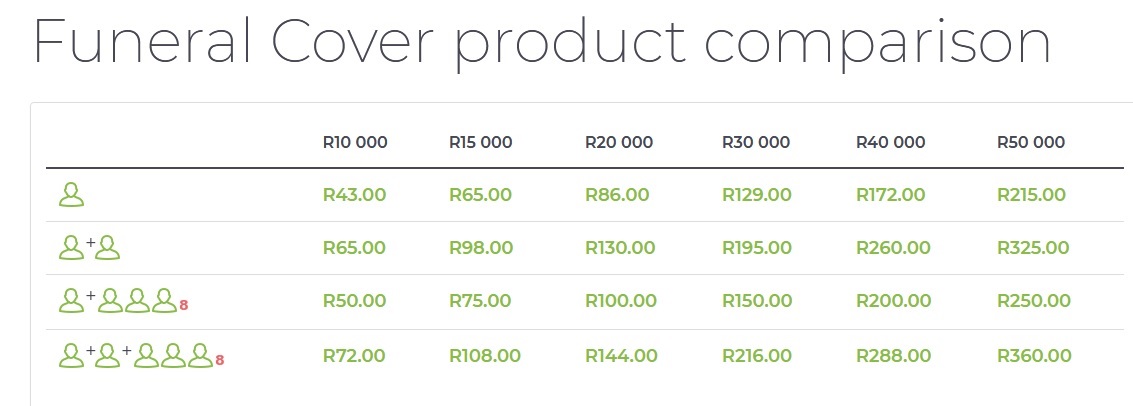This screenshot has width=1133, height=406.
Task: Select the R20 000 column header
Action: click(619, 142)
